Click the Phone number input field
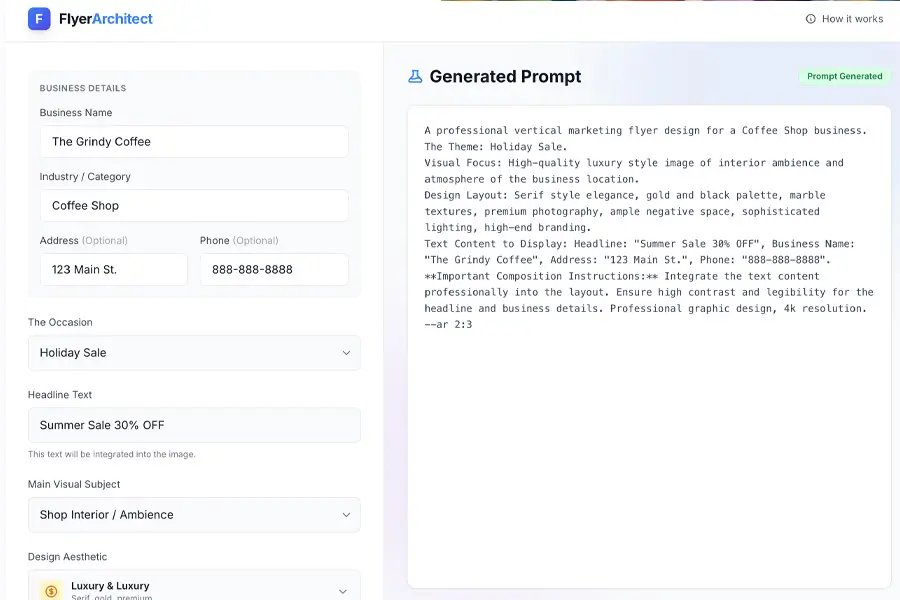The width and height of the screenshot is (900, 600). click(x=274, y=270)
